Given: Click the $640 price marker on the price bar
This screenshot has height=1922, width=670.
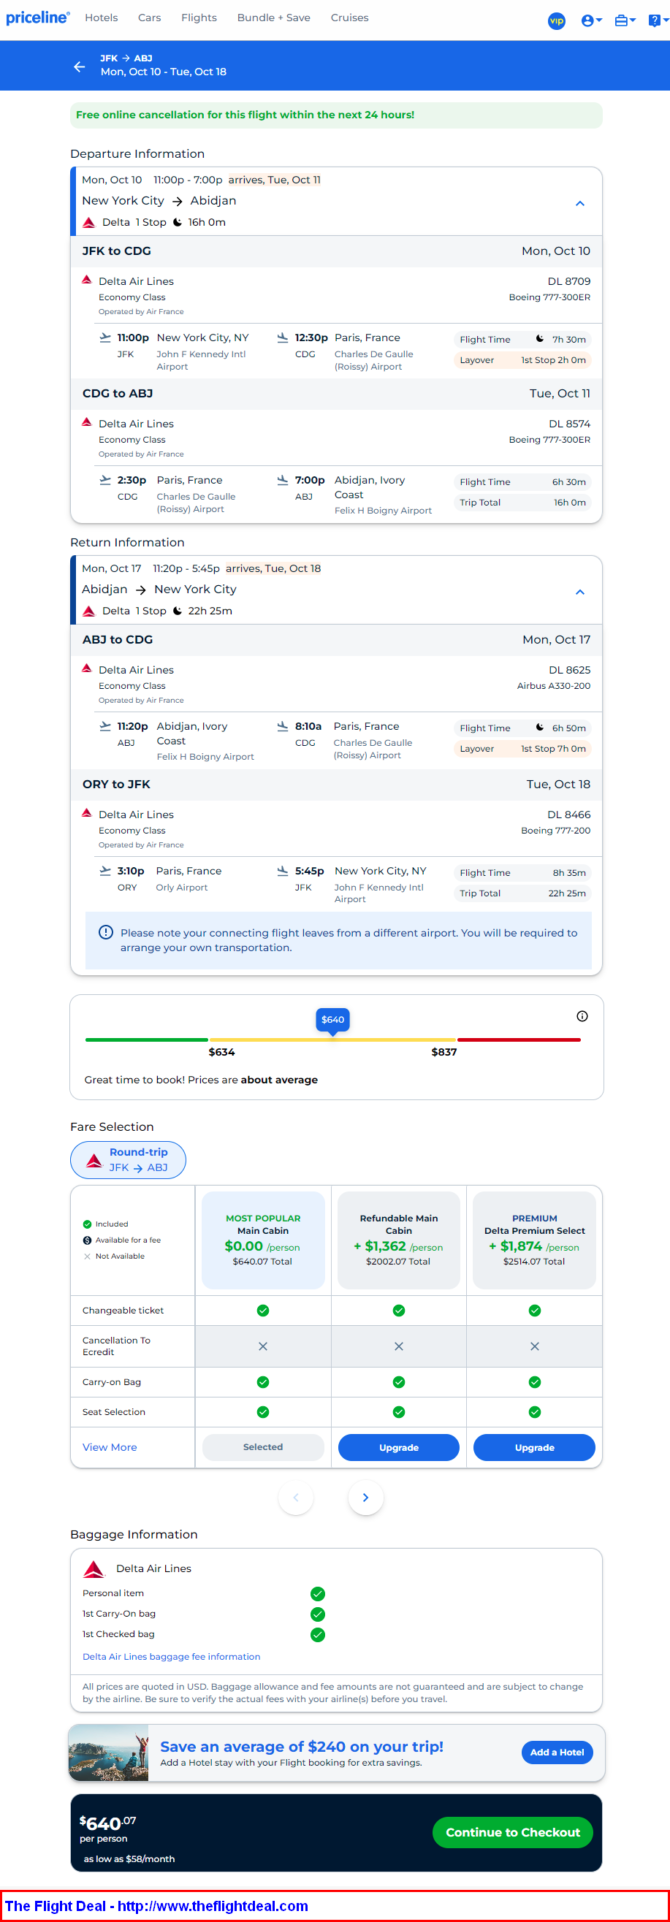Looking at the screenshot, I should coord(333,1021).
